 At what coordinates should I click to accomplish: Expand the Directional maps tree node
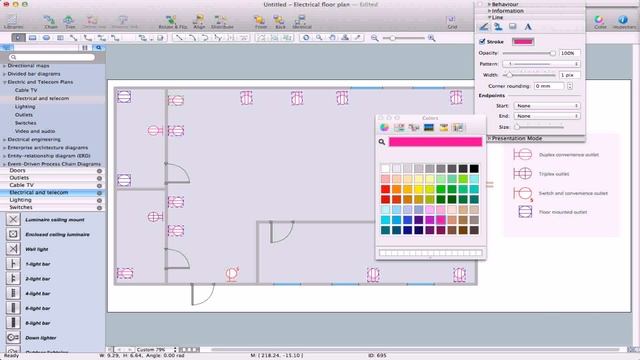pyautogui.click(x=4, y=66)
